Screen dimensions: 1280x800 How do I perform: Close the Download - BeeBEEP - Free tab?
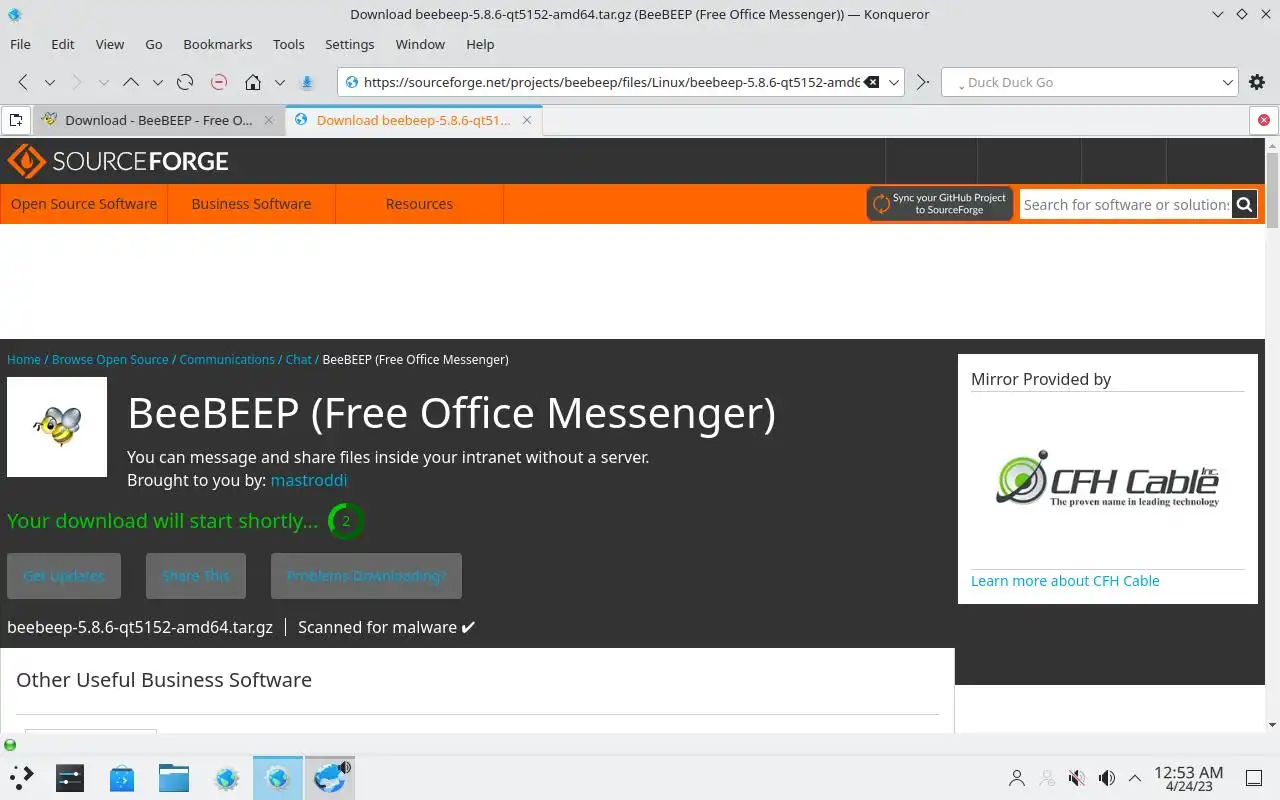point(268,120)
